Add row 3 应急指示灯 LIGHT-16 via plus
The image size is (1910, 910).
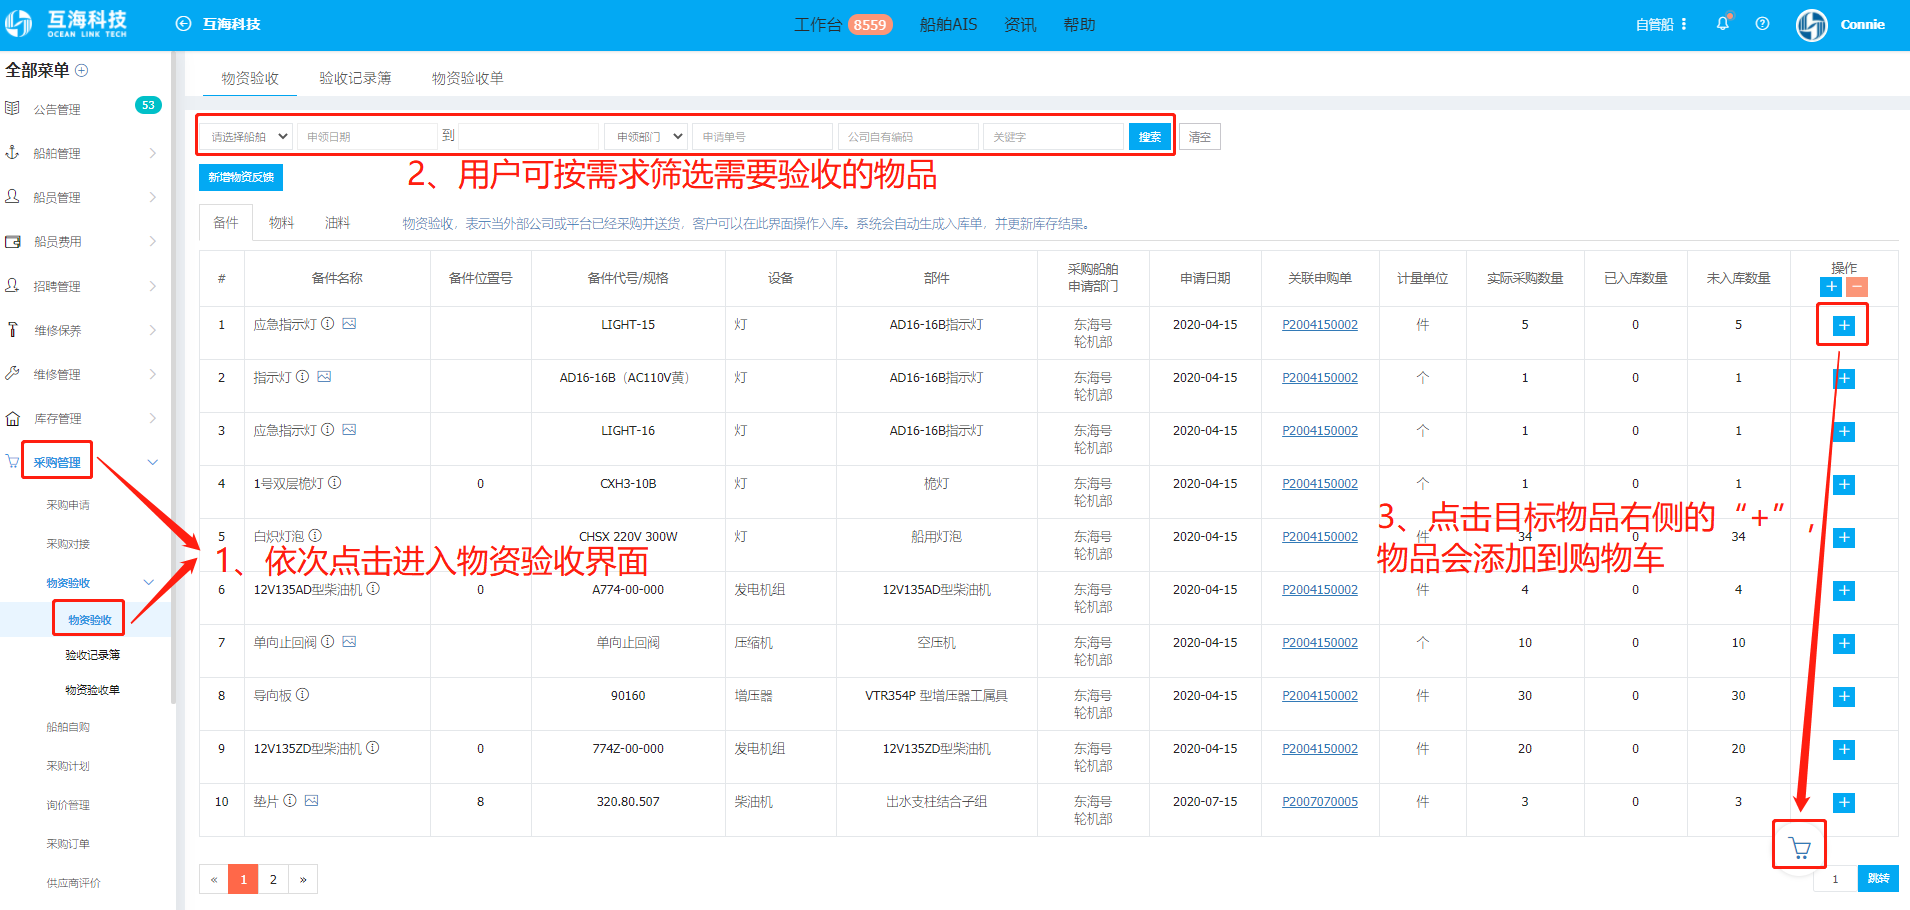[x=1844, y=432]
